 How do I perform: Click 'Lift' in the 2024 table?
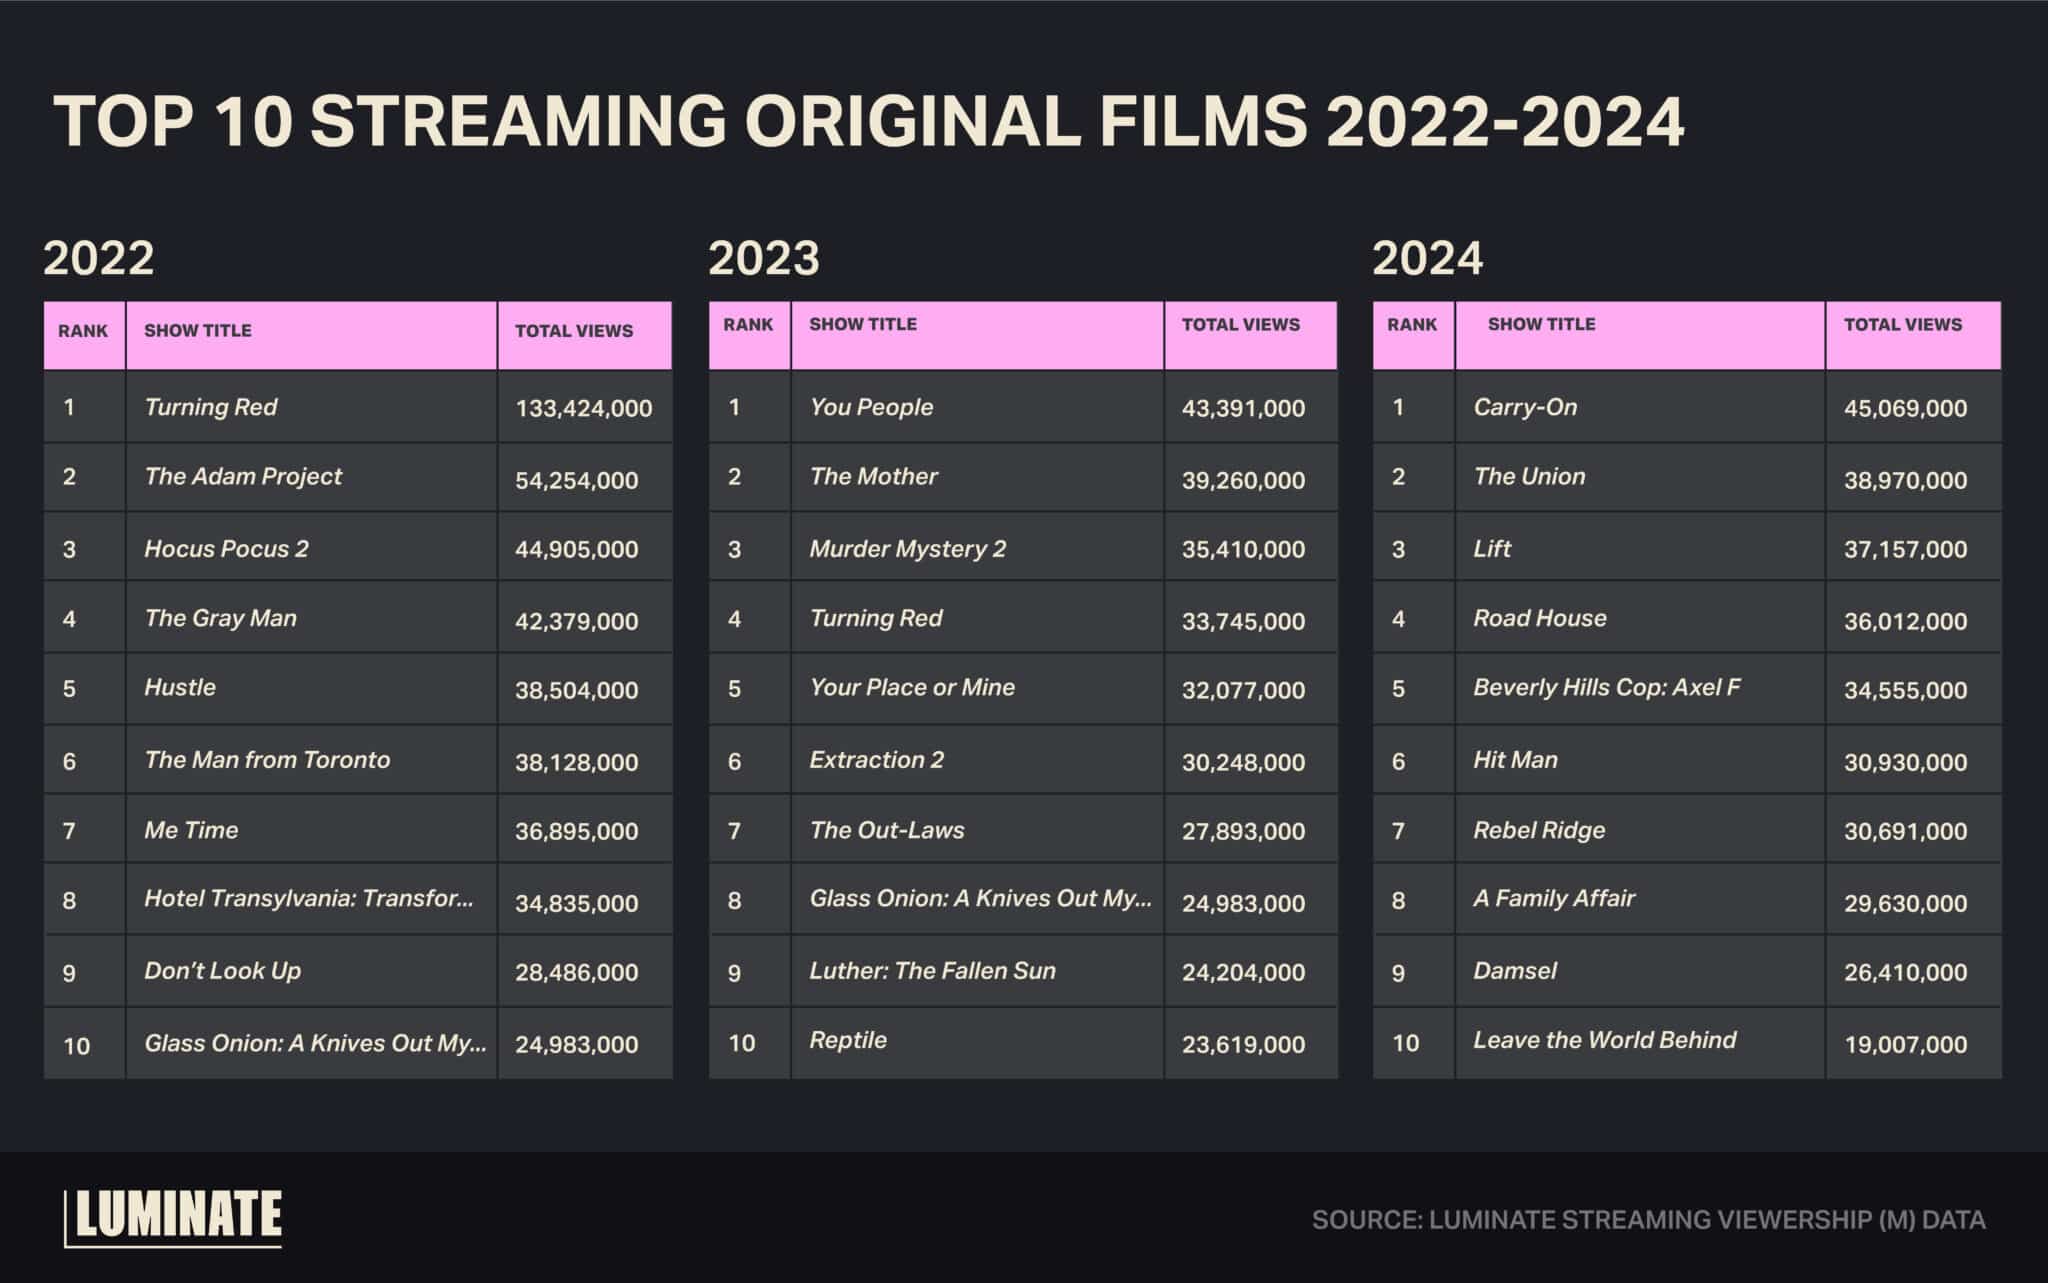point(1492,548)
